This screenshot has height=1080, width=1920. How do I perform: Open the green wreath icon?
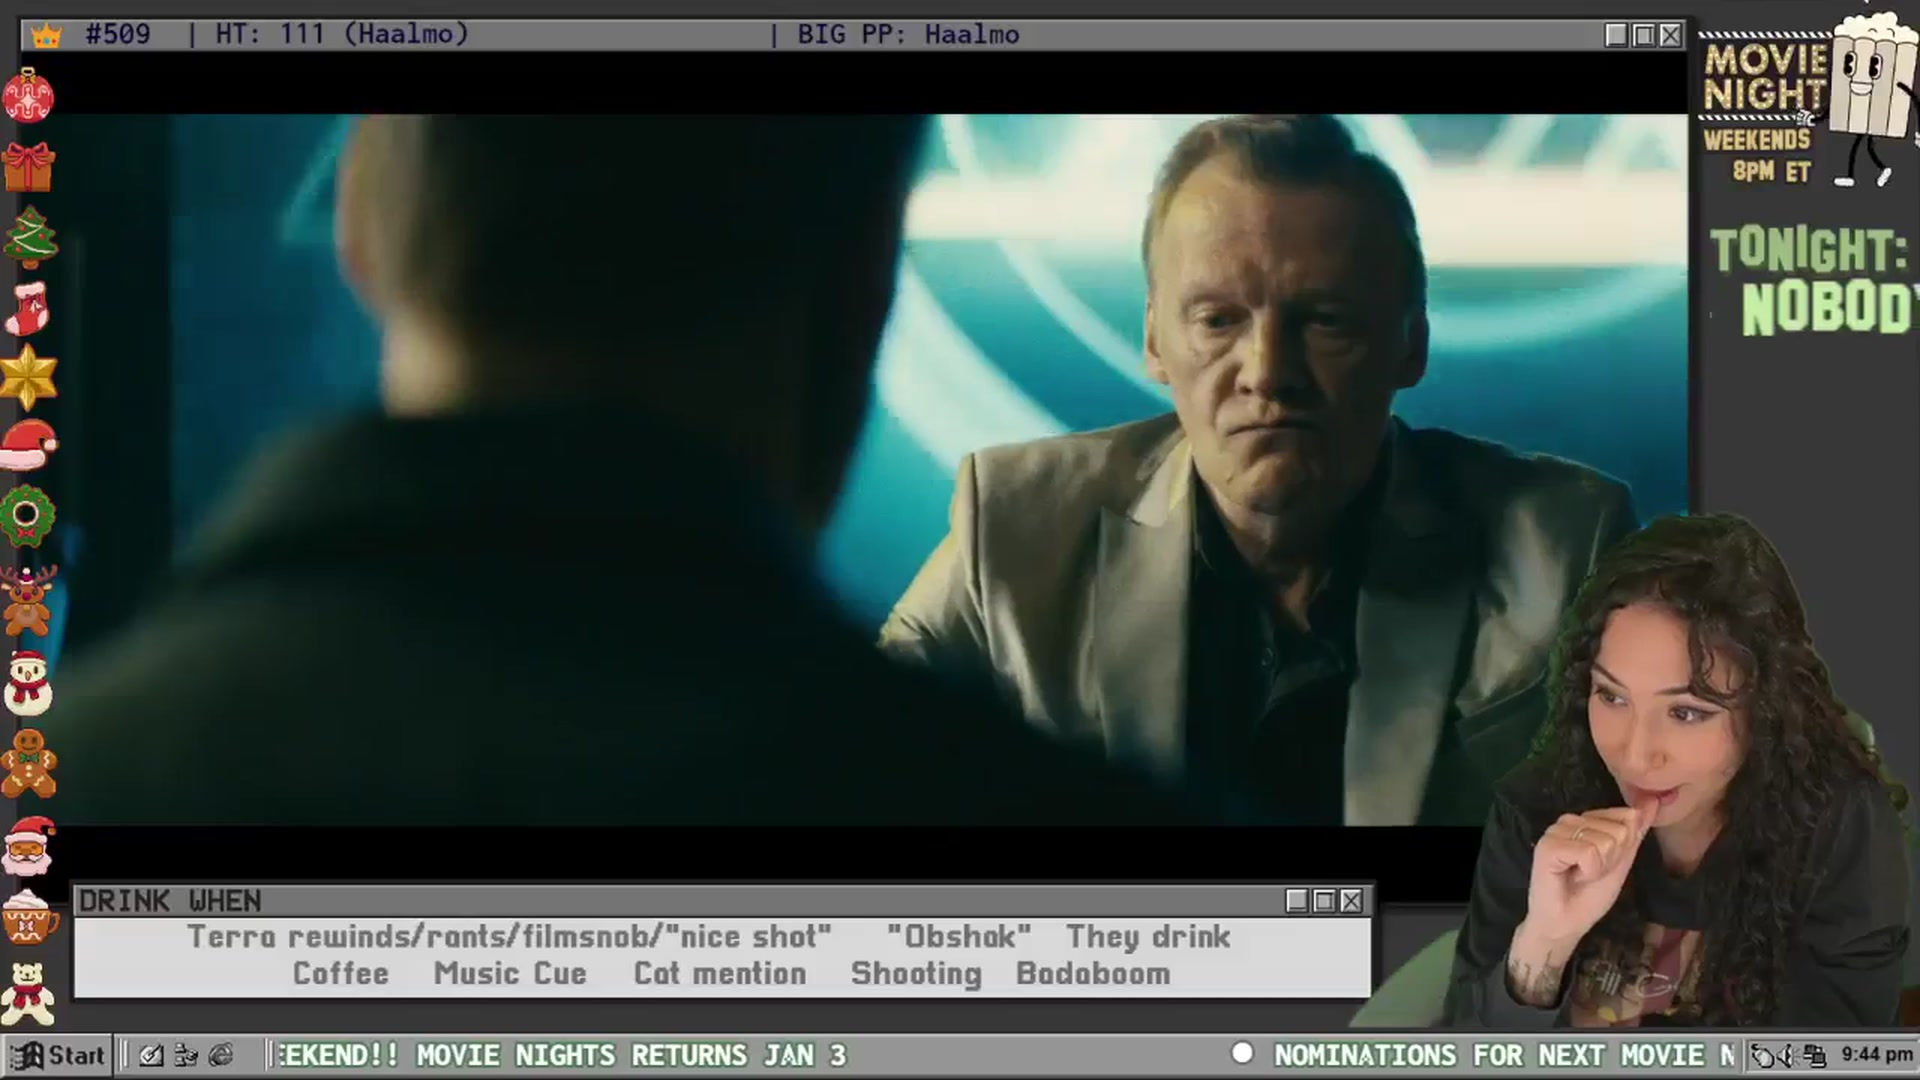coord(27,516)
